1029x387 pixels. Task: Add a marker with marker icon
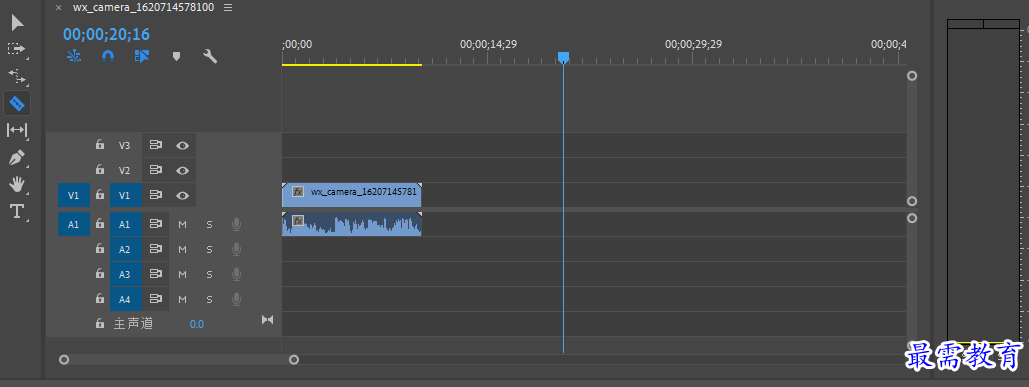coord(176,56)
